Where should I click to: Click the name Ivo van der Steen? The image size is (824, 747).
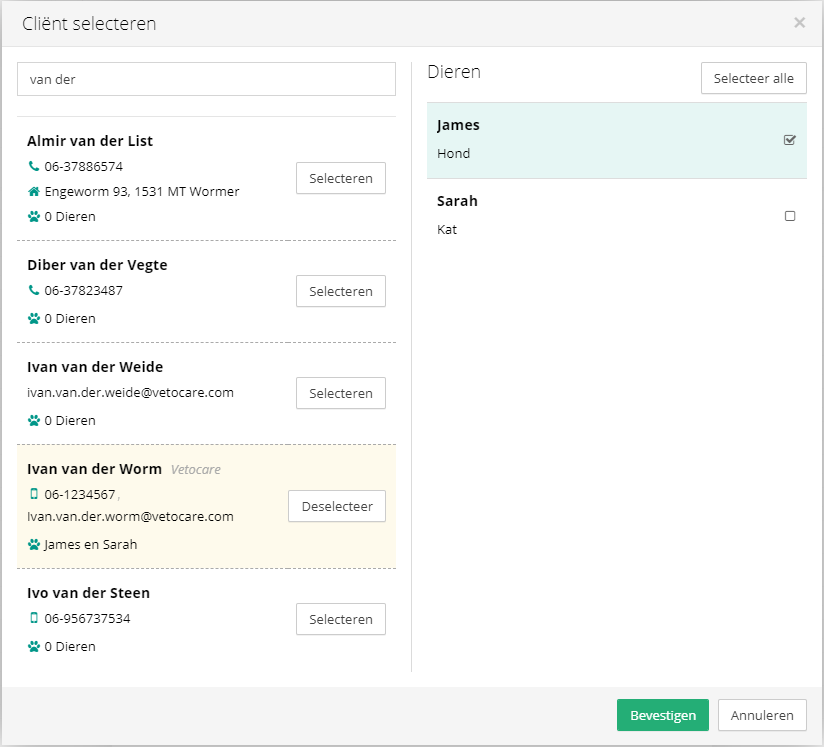click(88, 593)
